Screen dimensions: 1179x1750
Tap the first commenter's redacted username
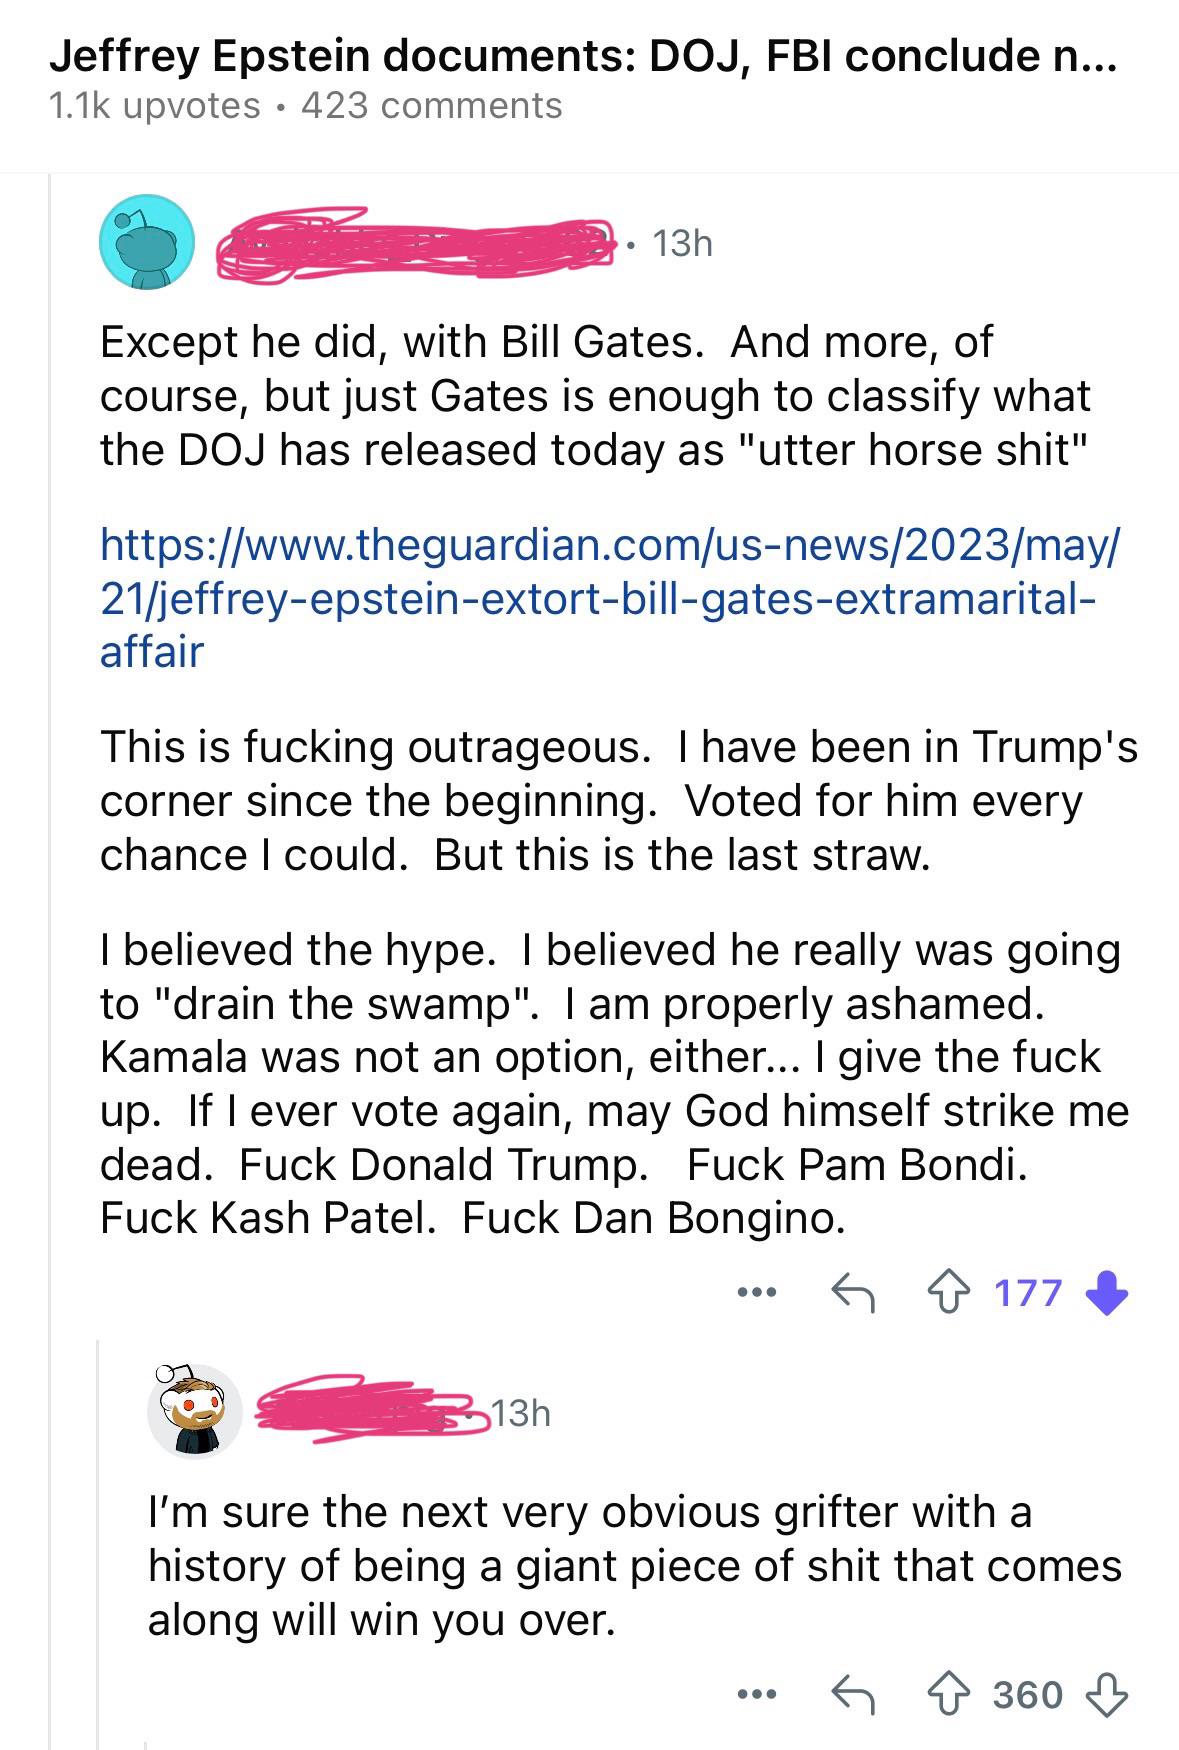click(417, 241)
